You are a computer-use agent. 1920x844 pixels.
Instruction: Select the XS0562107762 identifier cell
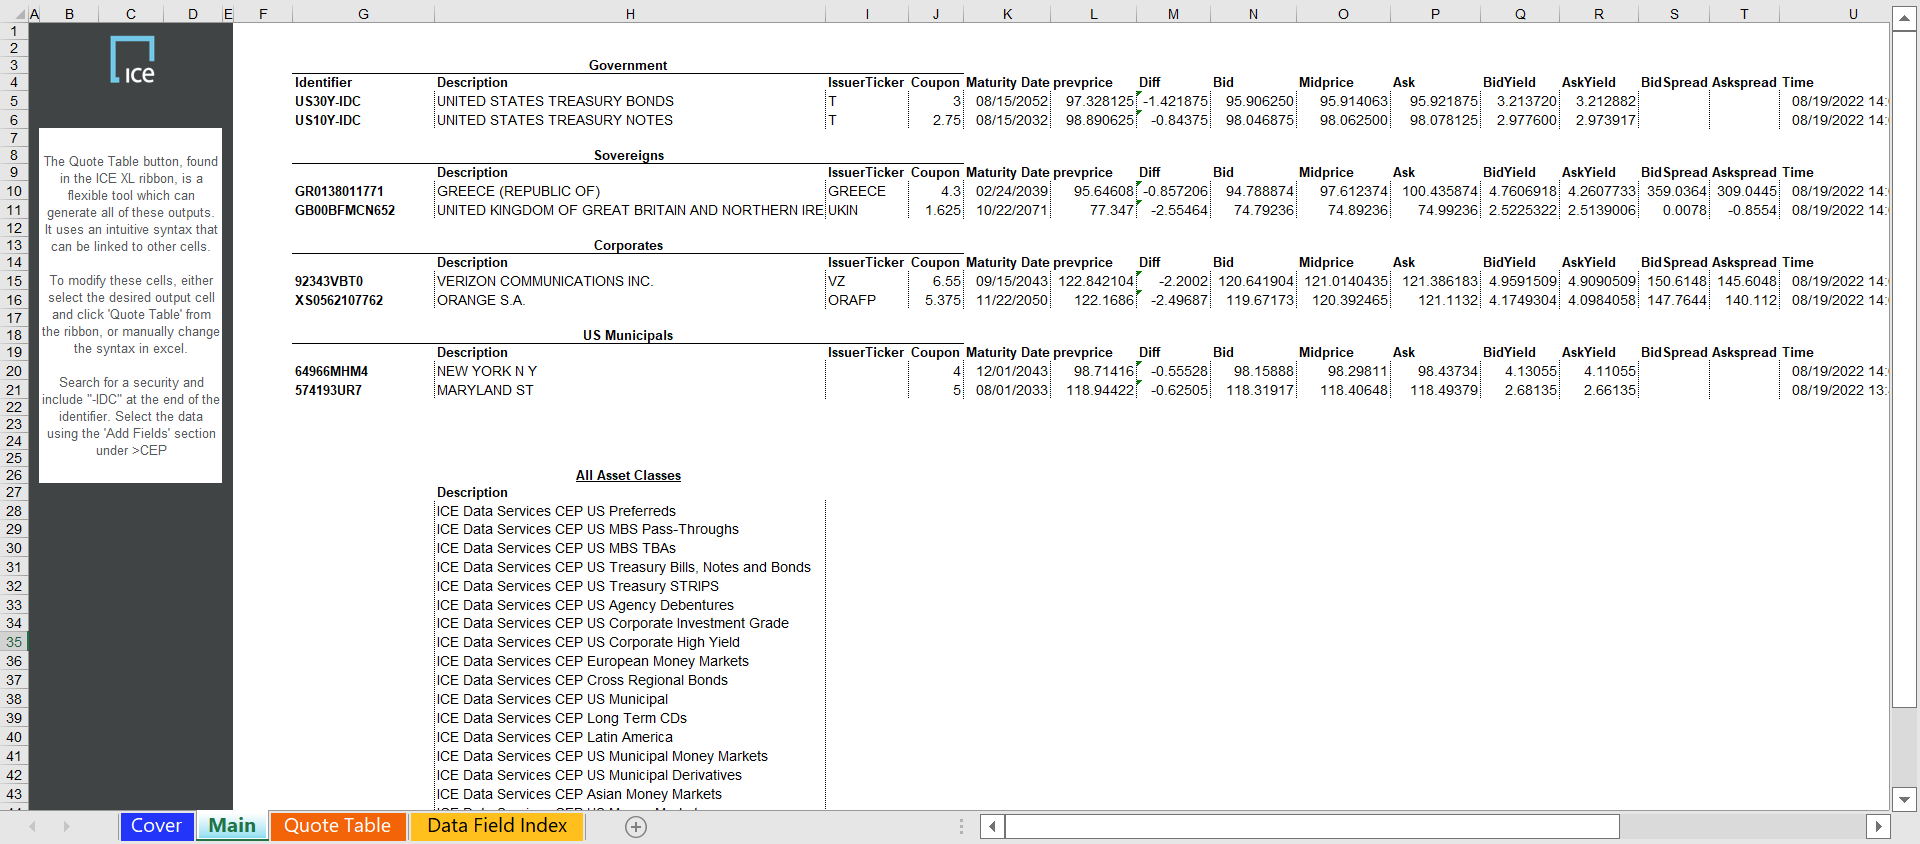(363, 300)
